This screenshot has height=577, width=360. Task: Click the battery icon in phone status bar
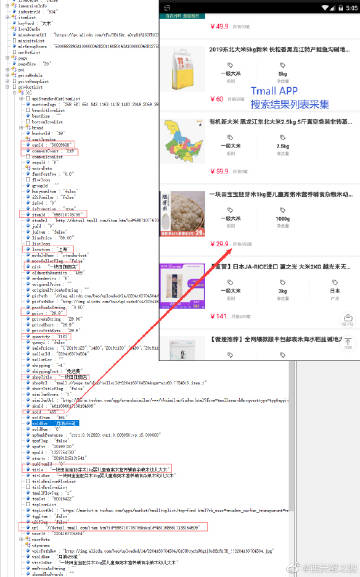point(341,8)
